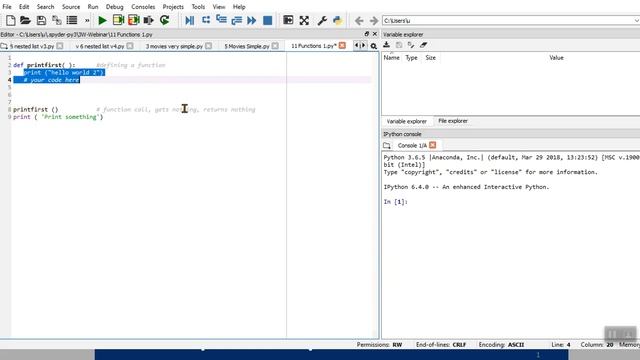Screen dimensions: 640x360
Task: Close the Console 1/A tab
Action: click(433, 145)
